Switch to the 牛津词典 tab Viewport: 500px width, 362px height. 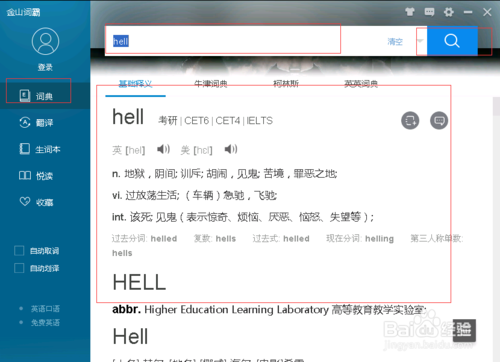click(211, 83)
